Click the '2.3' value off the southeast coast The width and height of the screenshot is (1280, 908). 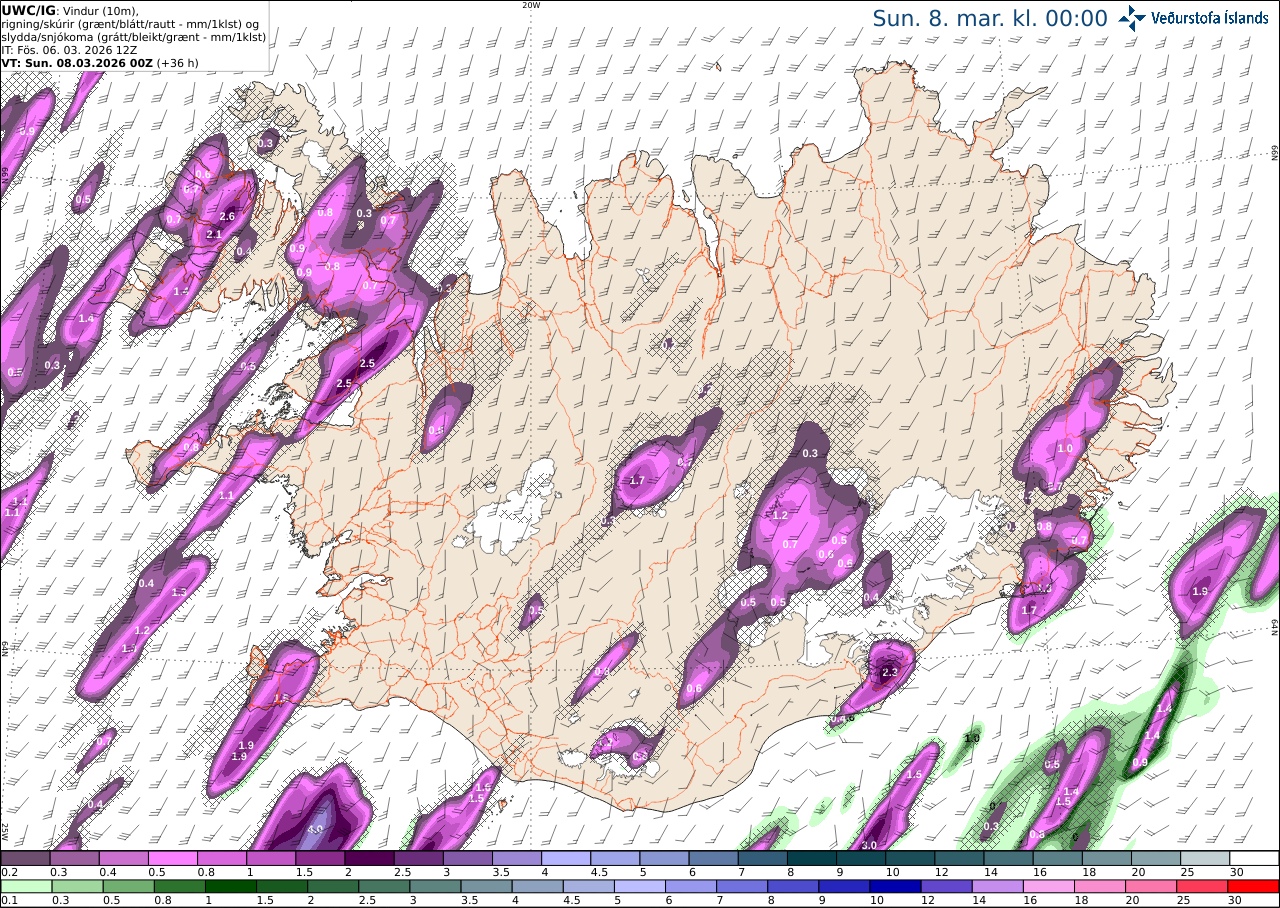tap(890, 673)
